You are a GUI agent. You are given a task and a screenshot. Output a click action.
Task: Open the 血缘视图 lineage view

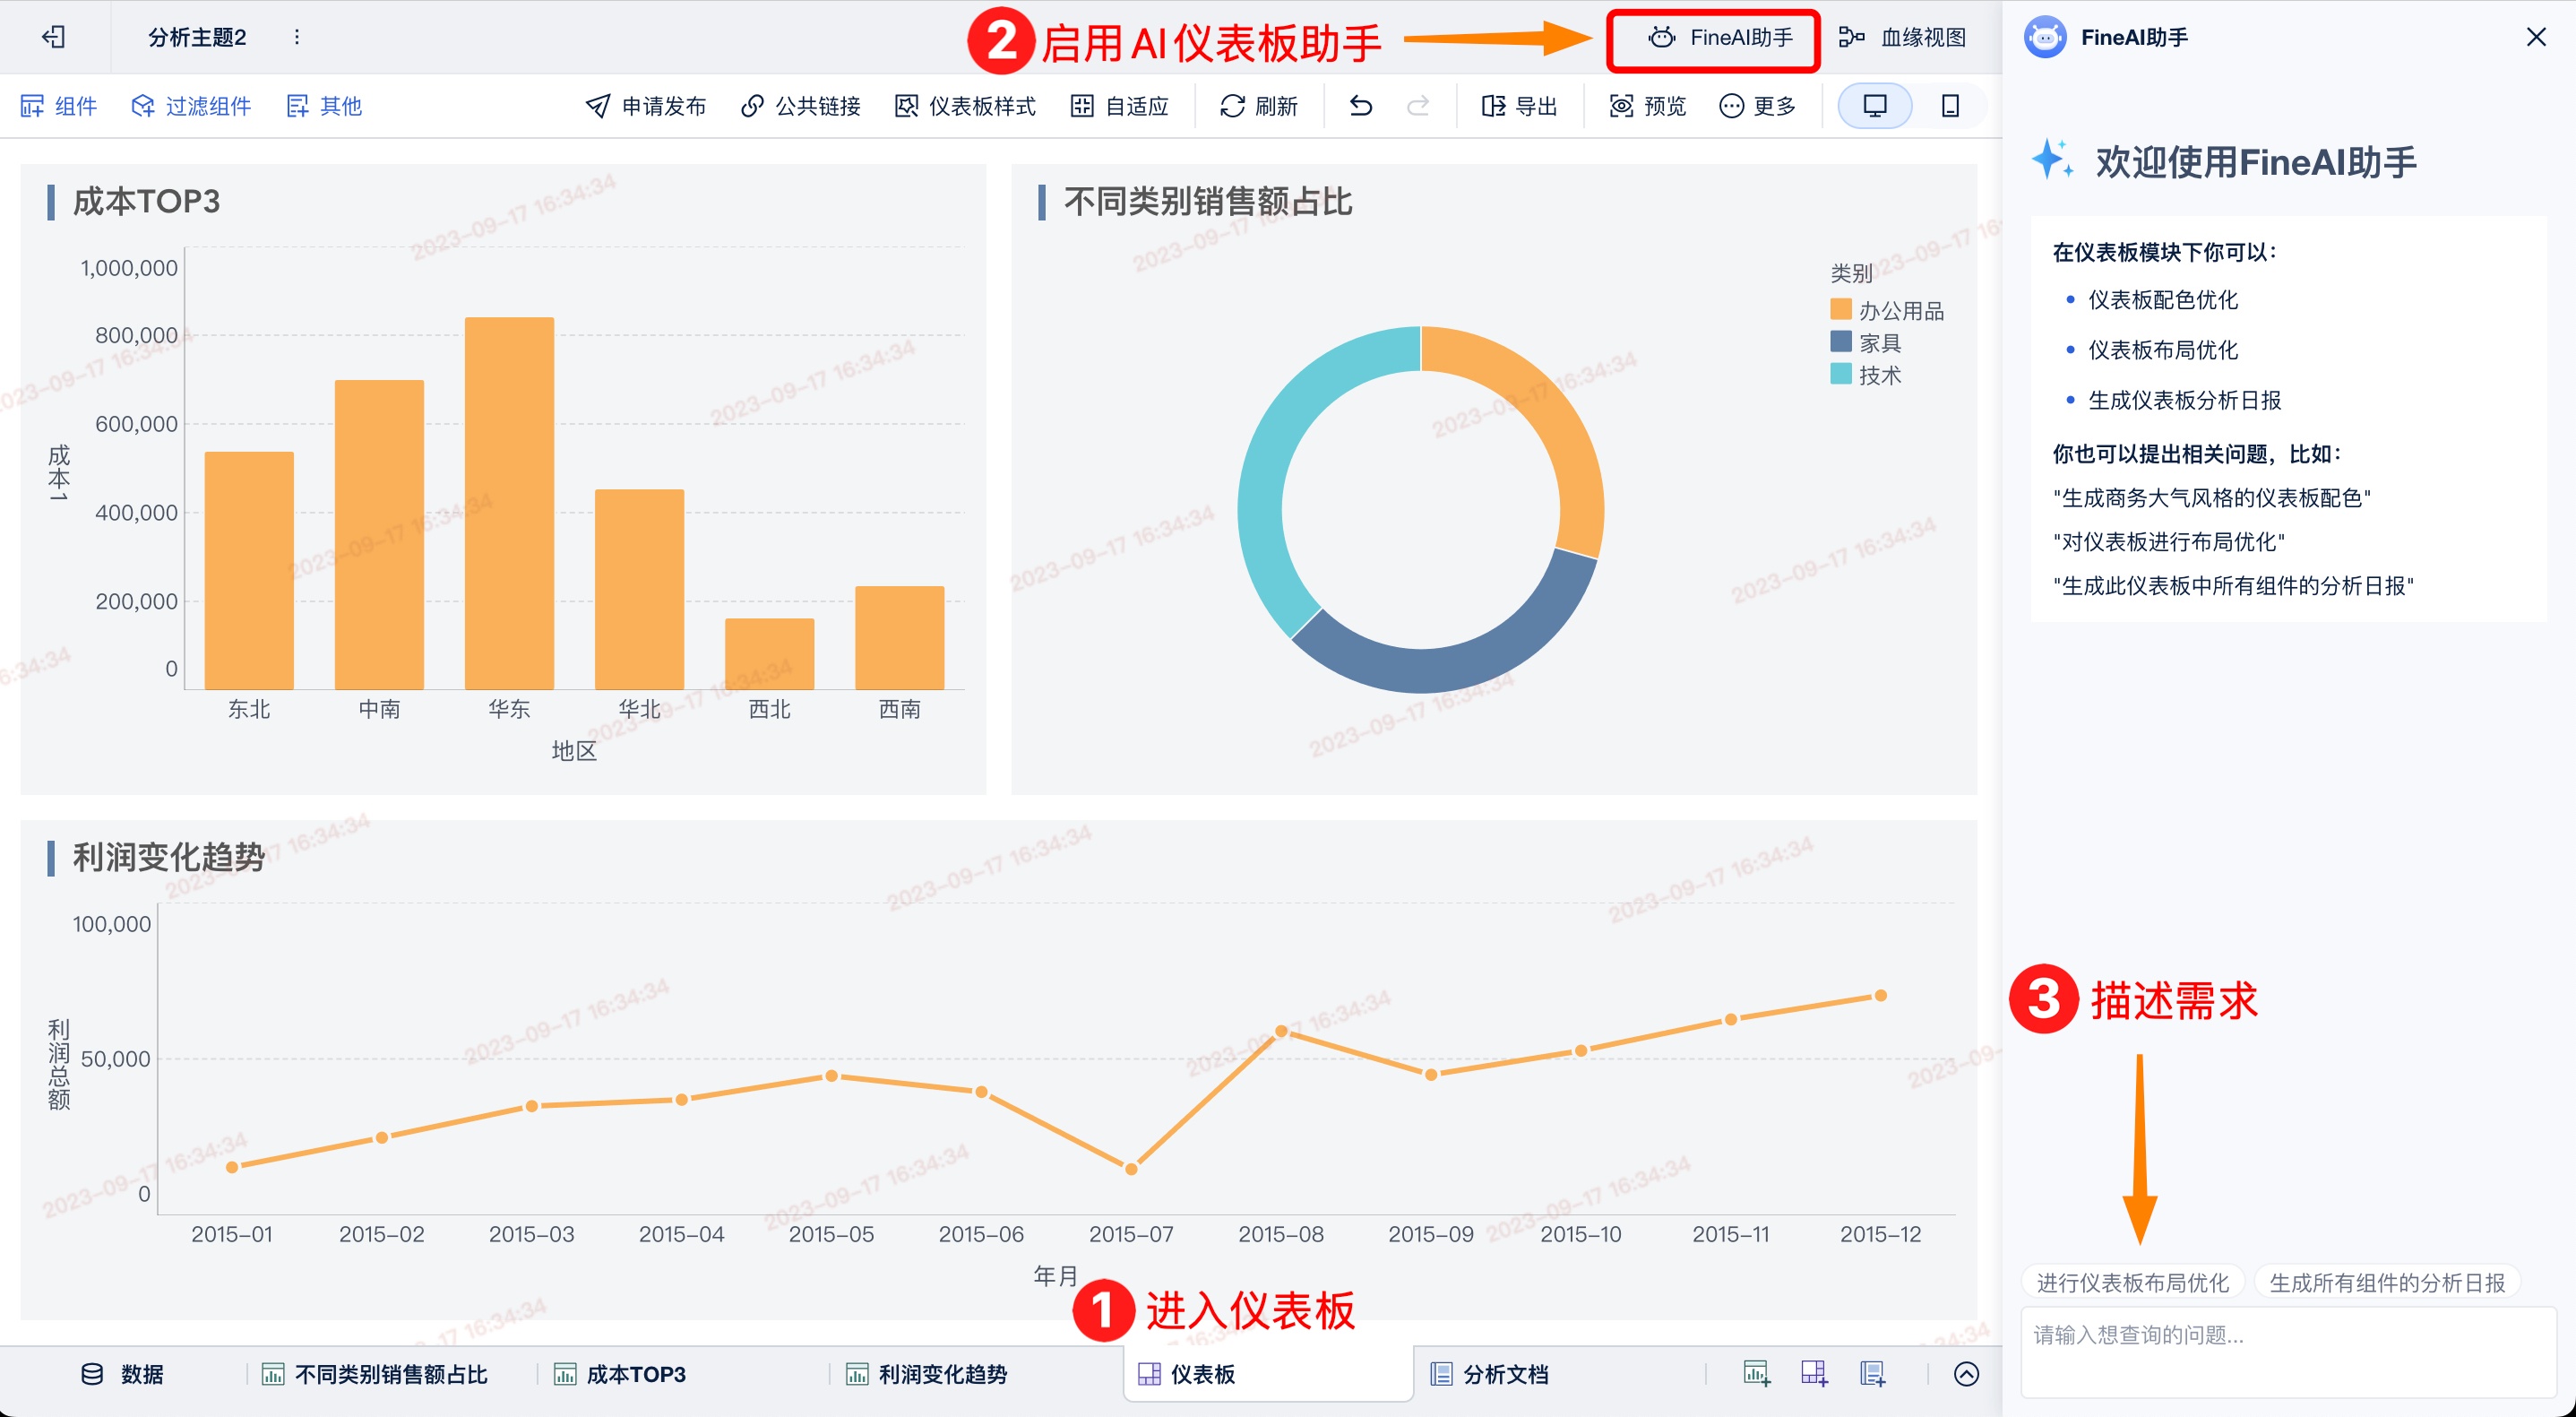click(x=1902, y=37)
